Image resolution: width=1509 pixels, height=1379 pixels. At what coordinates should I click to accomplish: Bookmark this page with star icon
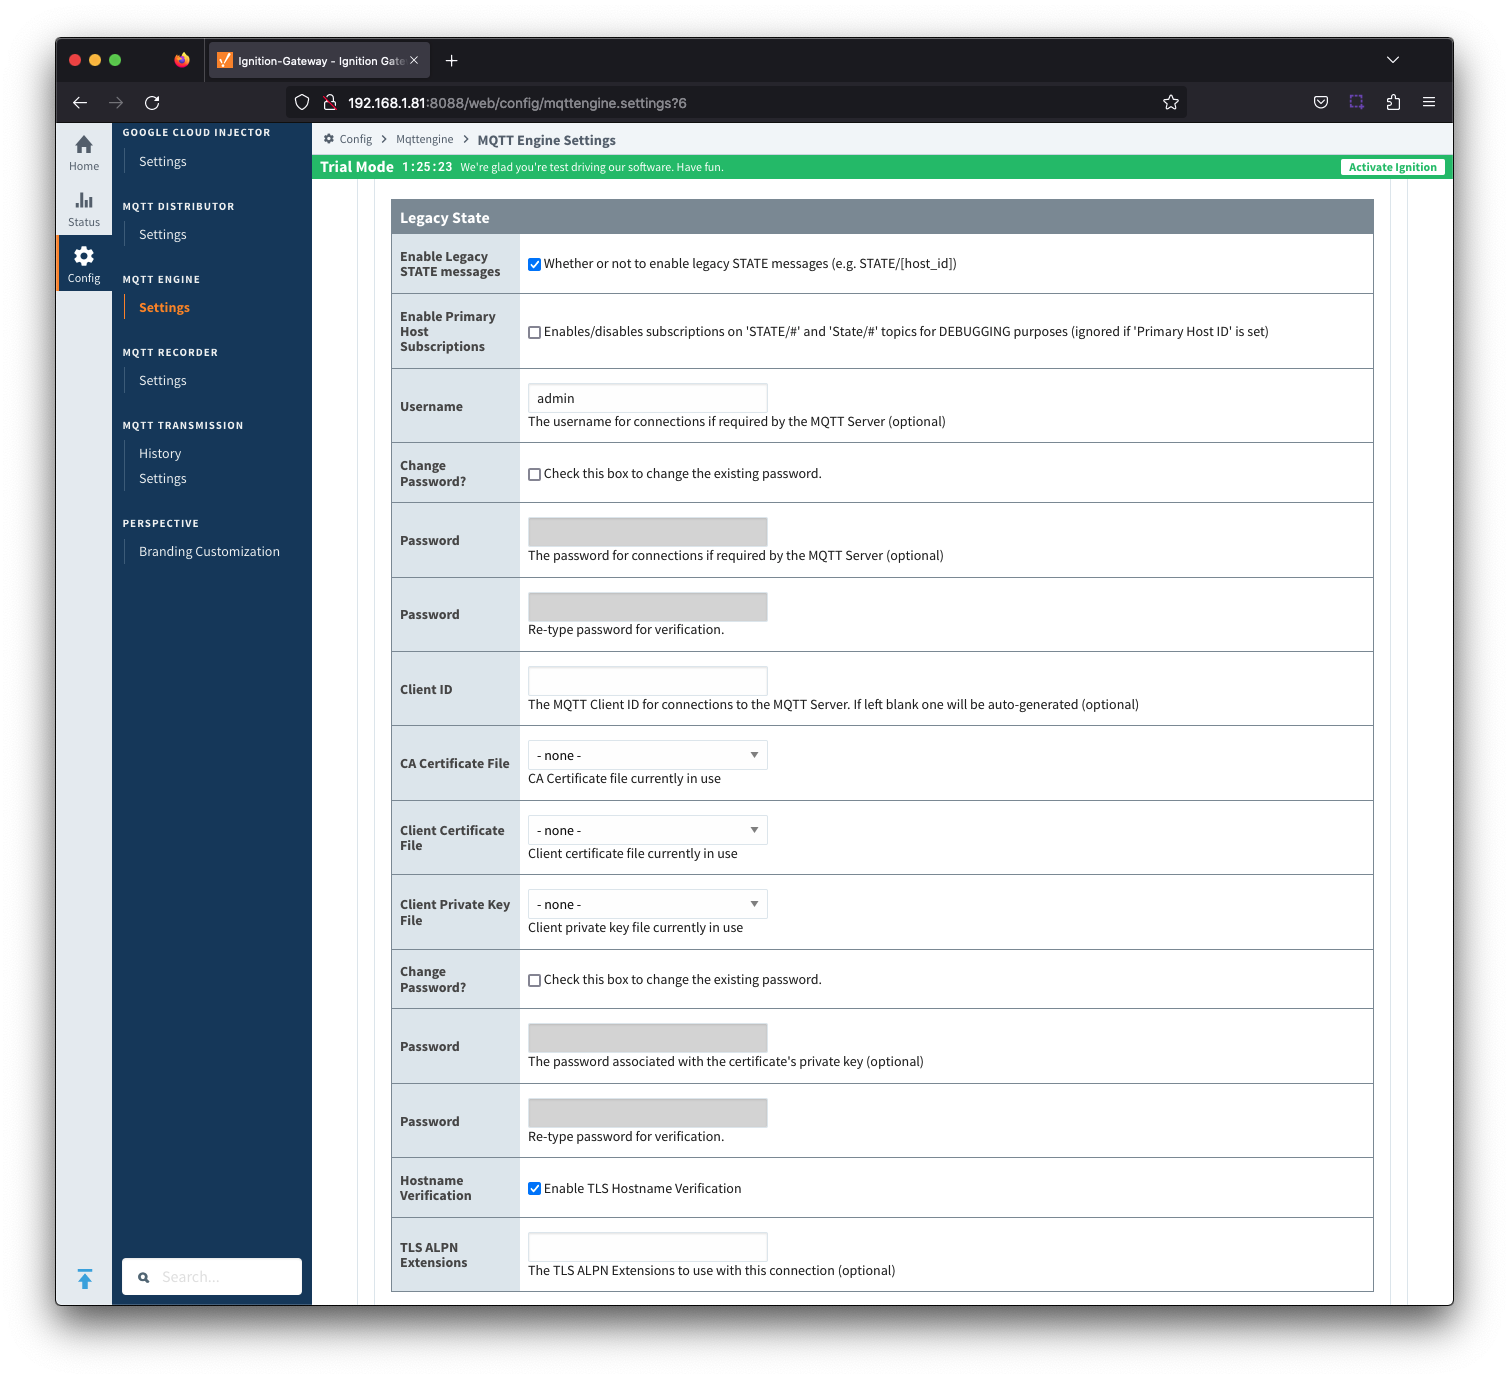click(1171, 102)
